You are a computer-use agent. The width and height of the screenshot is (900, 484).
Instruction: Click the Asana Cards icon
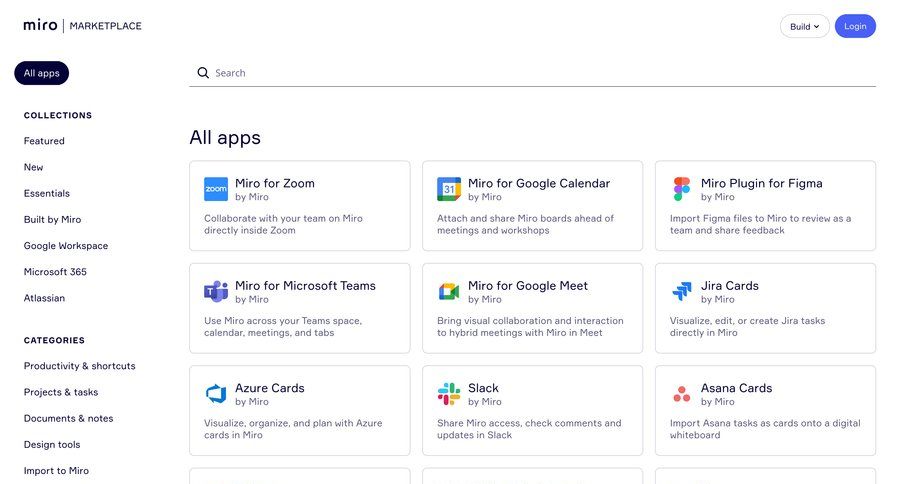pos(682,394)
